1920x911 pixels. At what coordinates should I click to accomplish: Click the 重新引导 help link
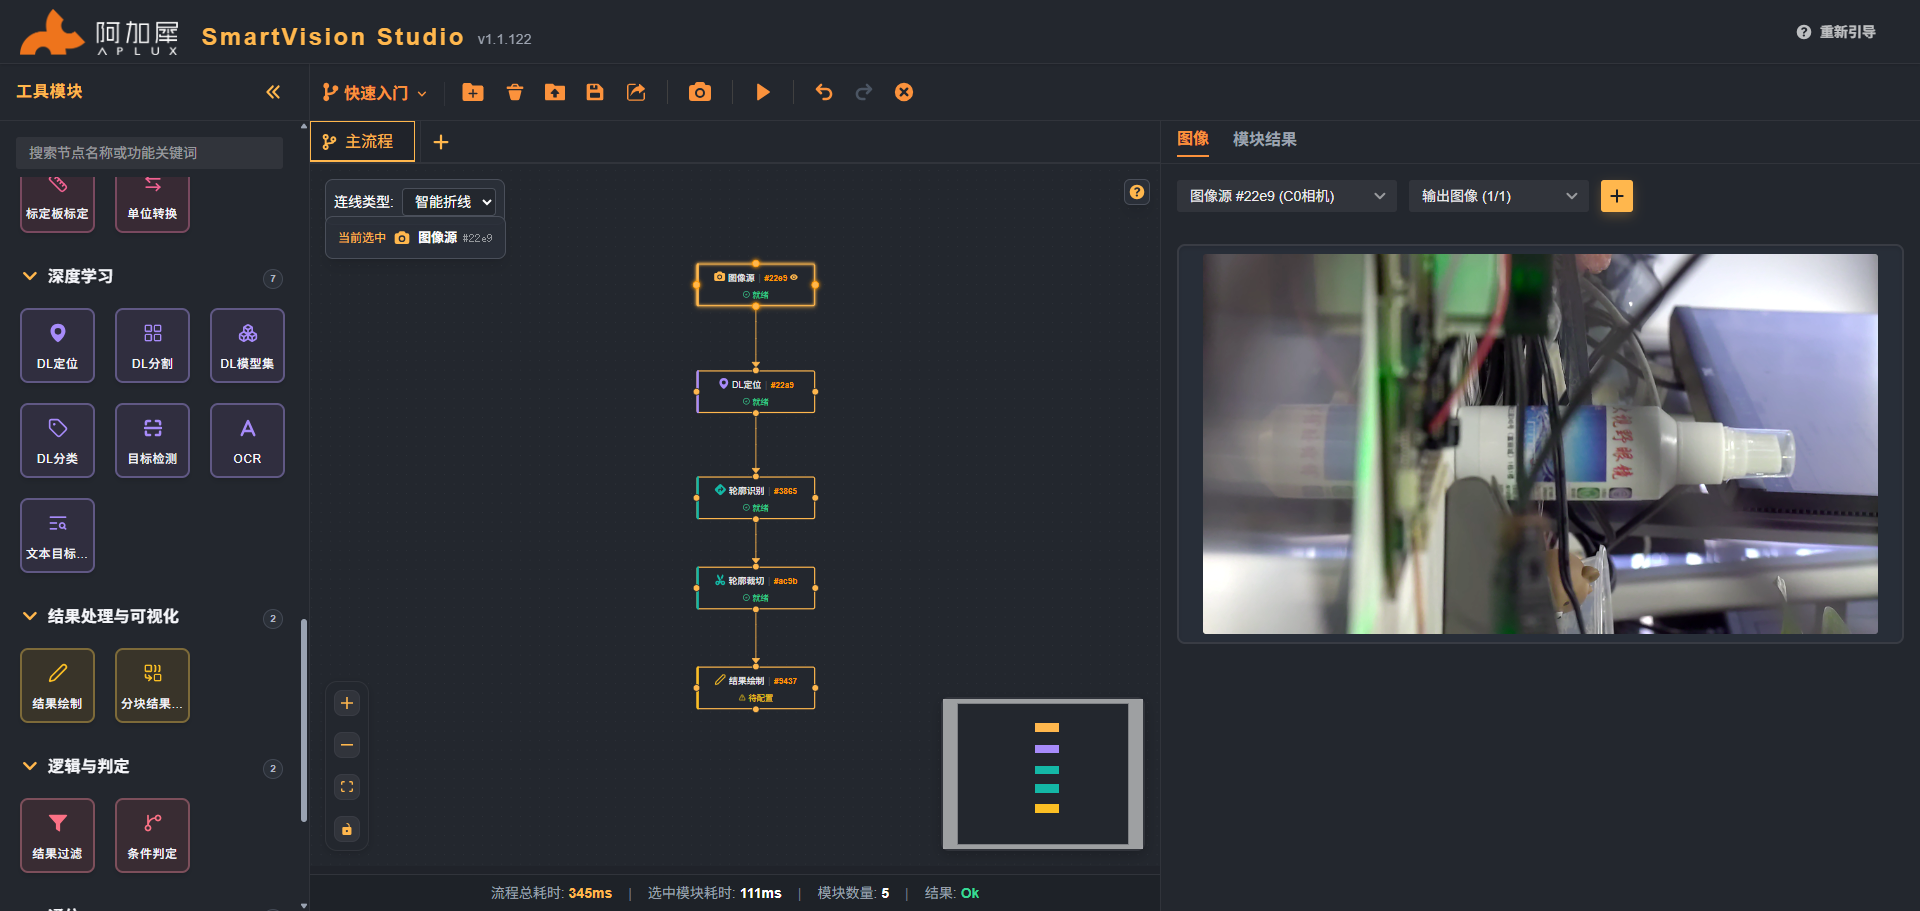click(1836, 32)
